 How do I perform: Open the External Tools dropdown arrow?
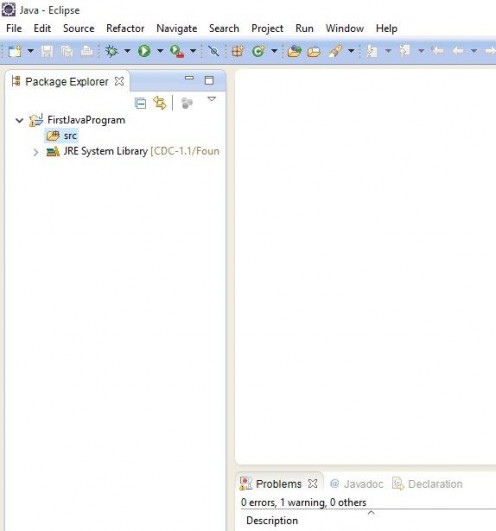[x=193, y=51]
